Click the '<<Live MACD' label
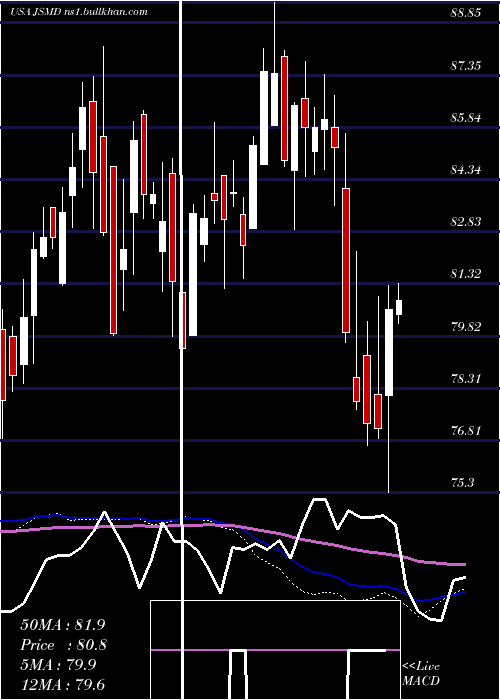 [x=421, y=673]
